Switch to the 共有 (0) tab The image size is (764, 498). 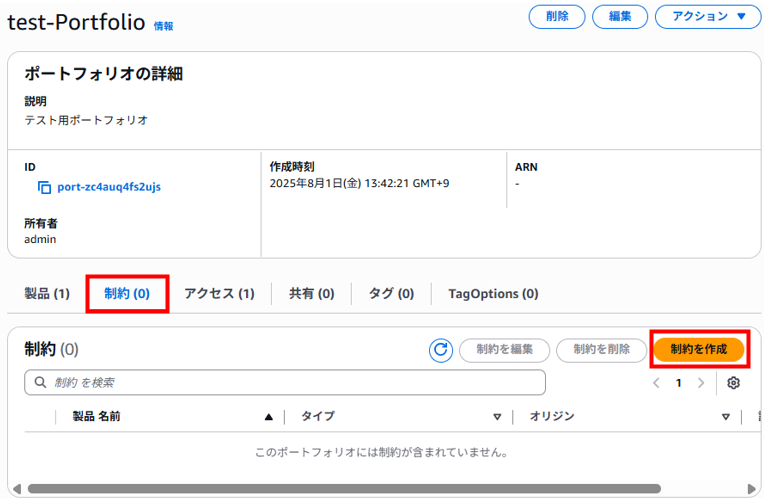312,293
